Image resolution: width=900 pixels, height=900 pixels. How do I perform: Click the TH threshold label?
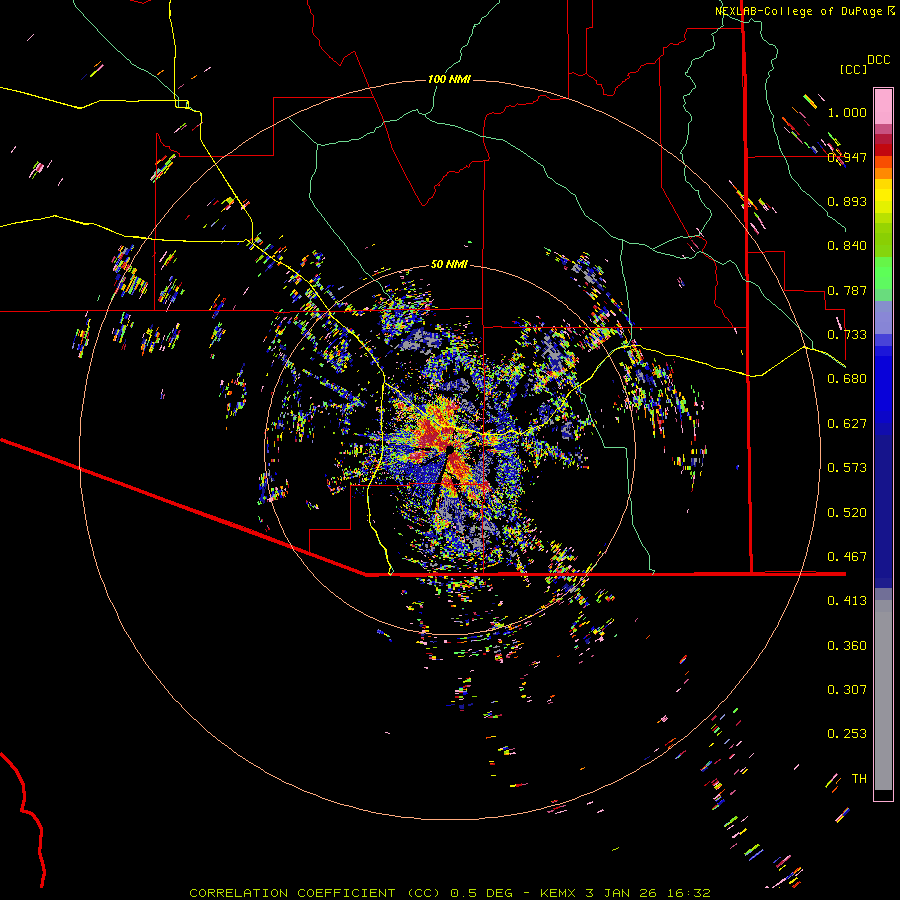pos(859,778)
